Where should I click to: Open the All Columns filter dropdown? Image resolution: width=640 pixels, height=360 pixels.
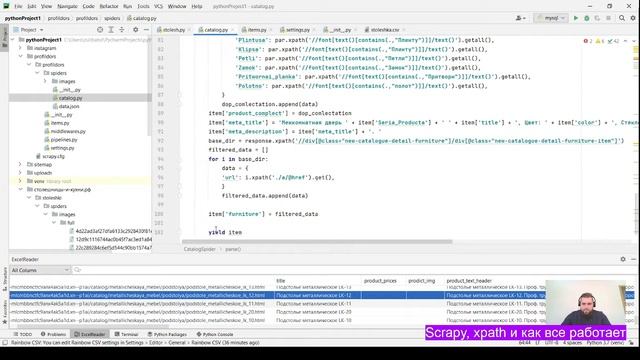40,270
